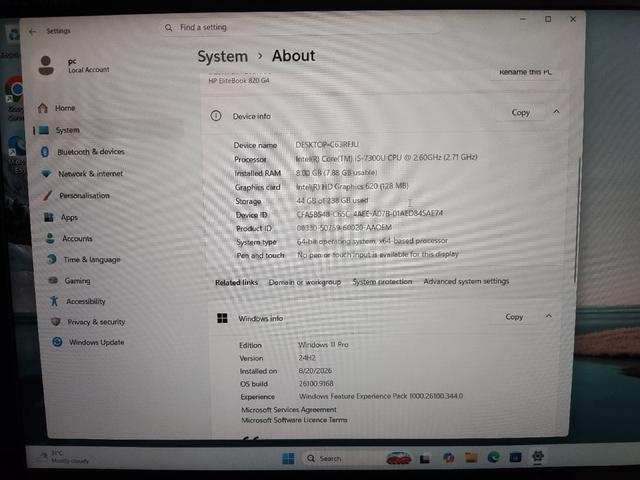
Task: Click the Storage value 44 GB of 238 GB used
Action: [x=332, y=200]
